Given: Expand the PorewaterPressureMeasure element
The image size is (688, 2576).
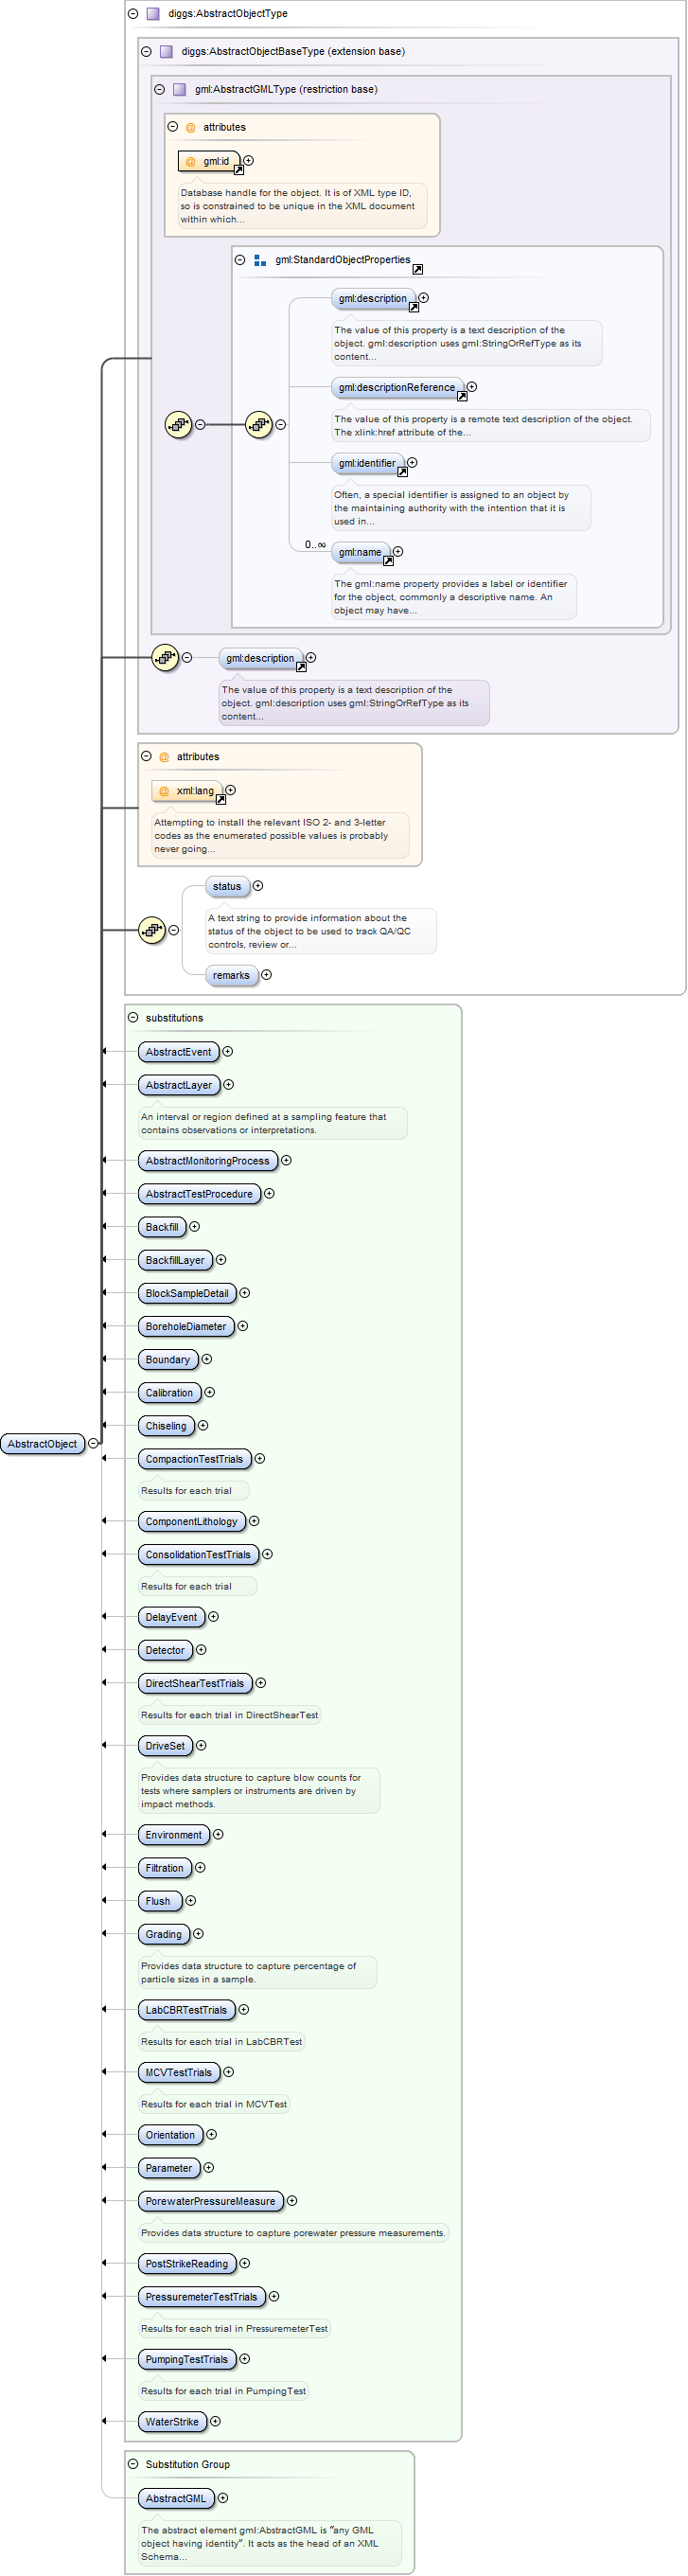Looking at the screenshot, I should 292,2201.
